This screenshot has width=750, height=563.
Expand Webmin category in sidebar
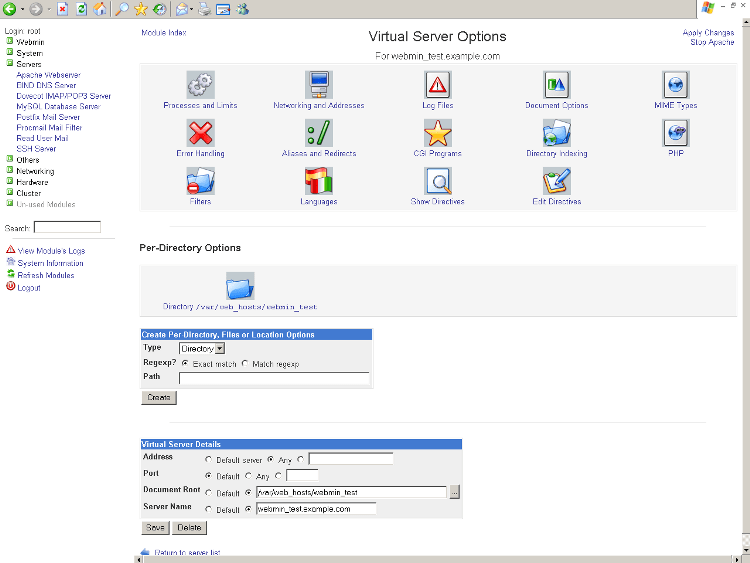click(x=9, y=41)
